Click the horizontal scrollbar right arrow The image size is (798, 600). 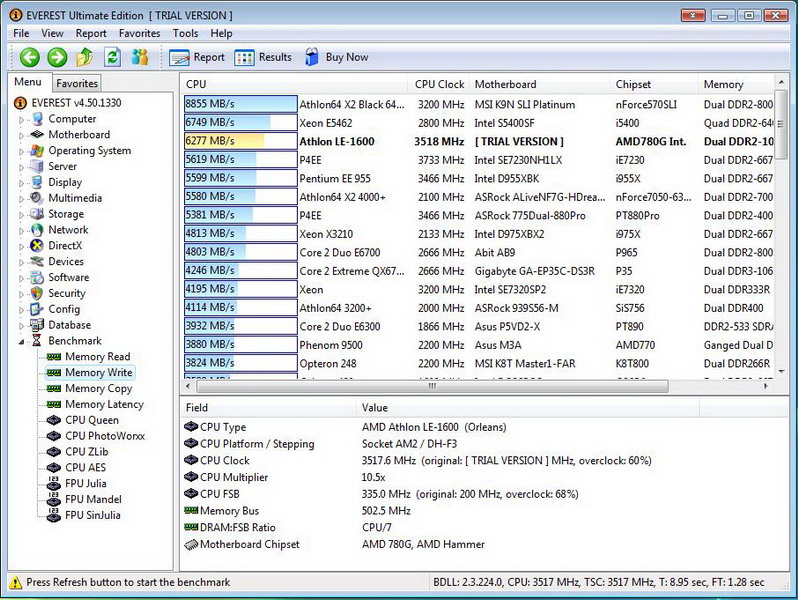pos(766,386)
